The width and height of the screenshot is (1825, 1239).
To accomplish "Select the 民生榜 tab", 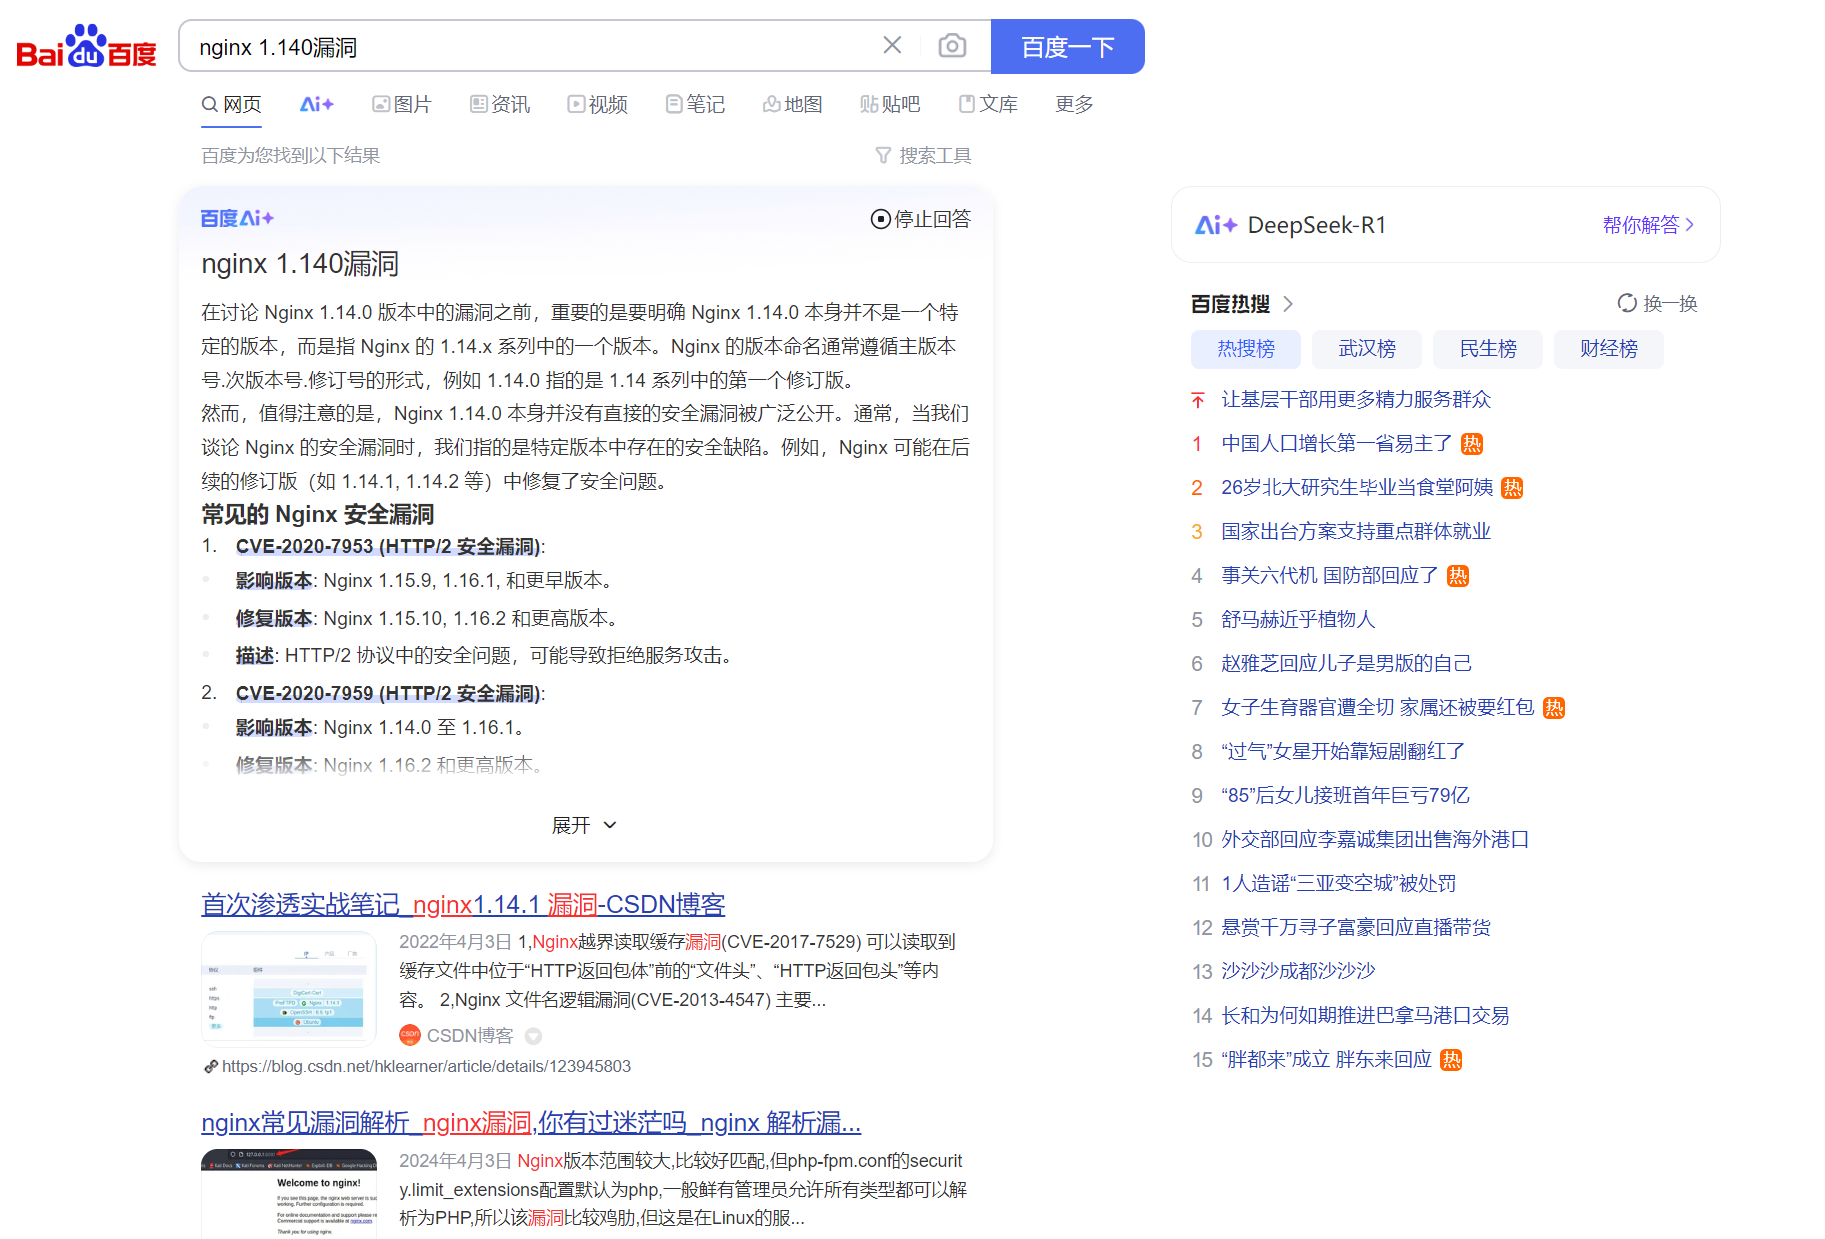I will [x=1488, y=349].
